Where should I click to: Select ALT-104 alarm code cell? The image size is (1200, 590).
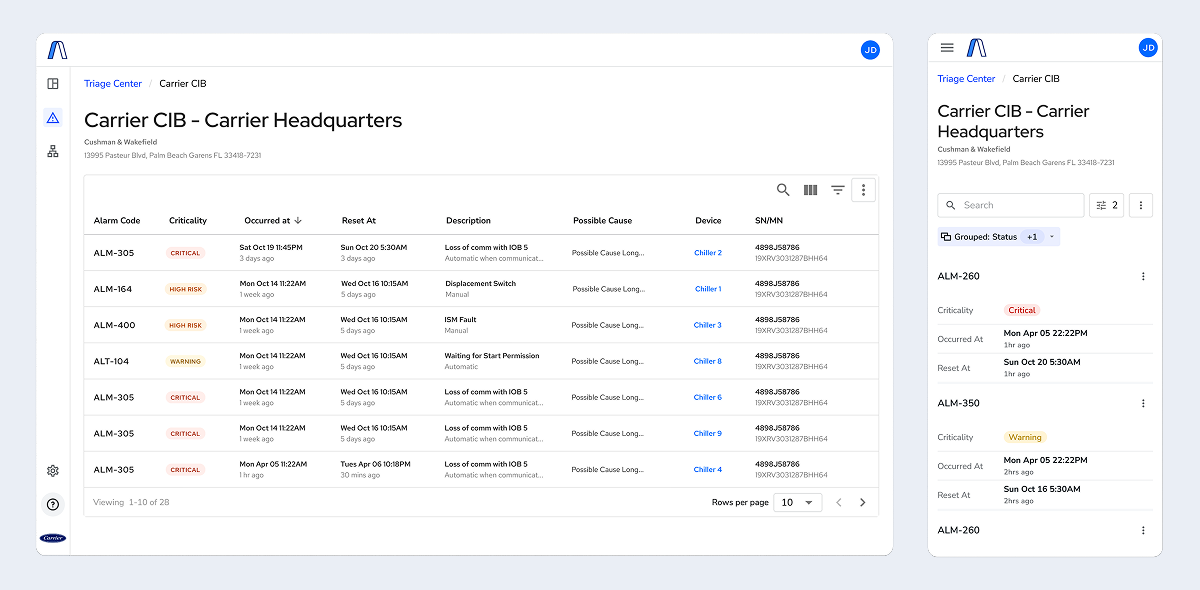point(112,361)
